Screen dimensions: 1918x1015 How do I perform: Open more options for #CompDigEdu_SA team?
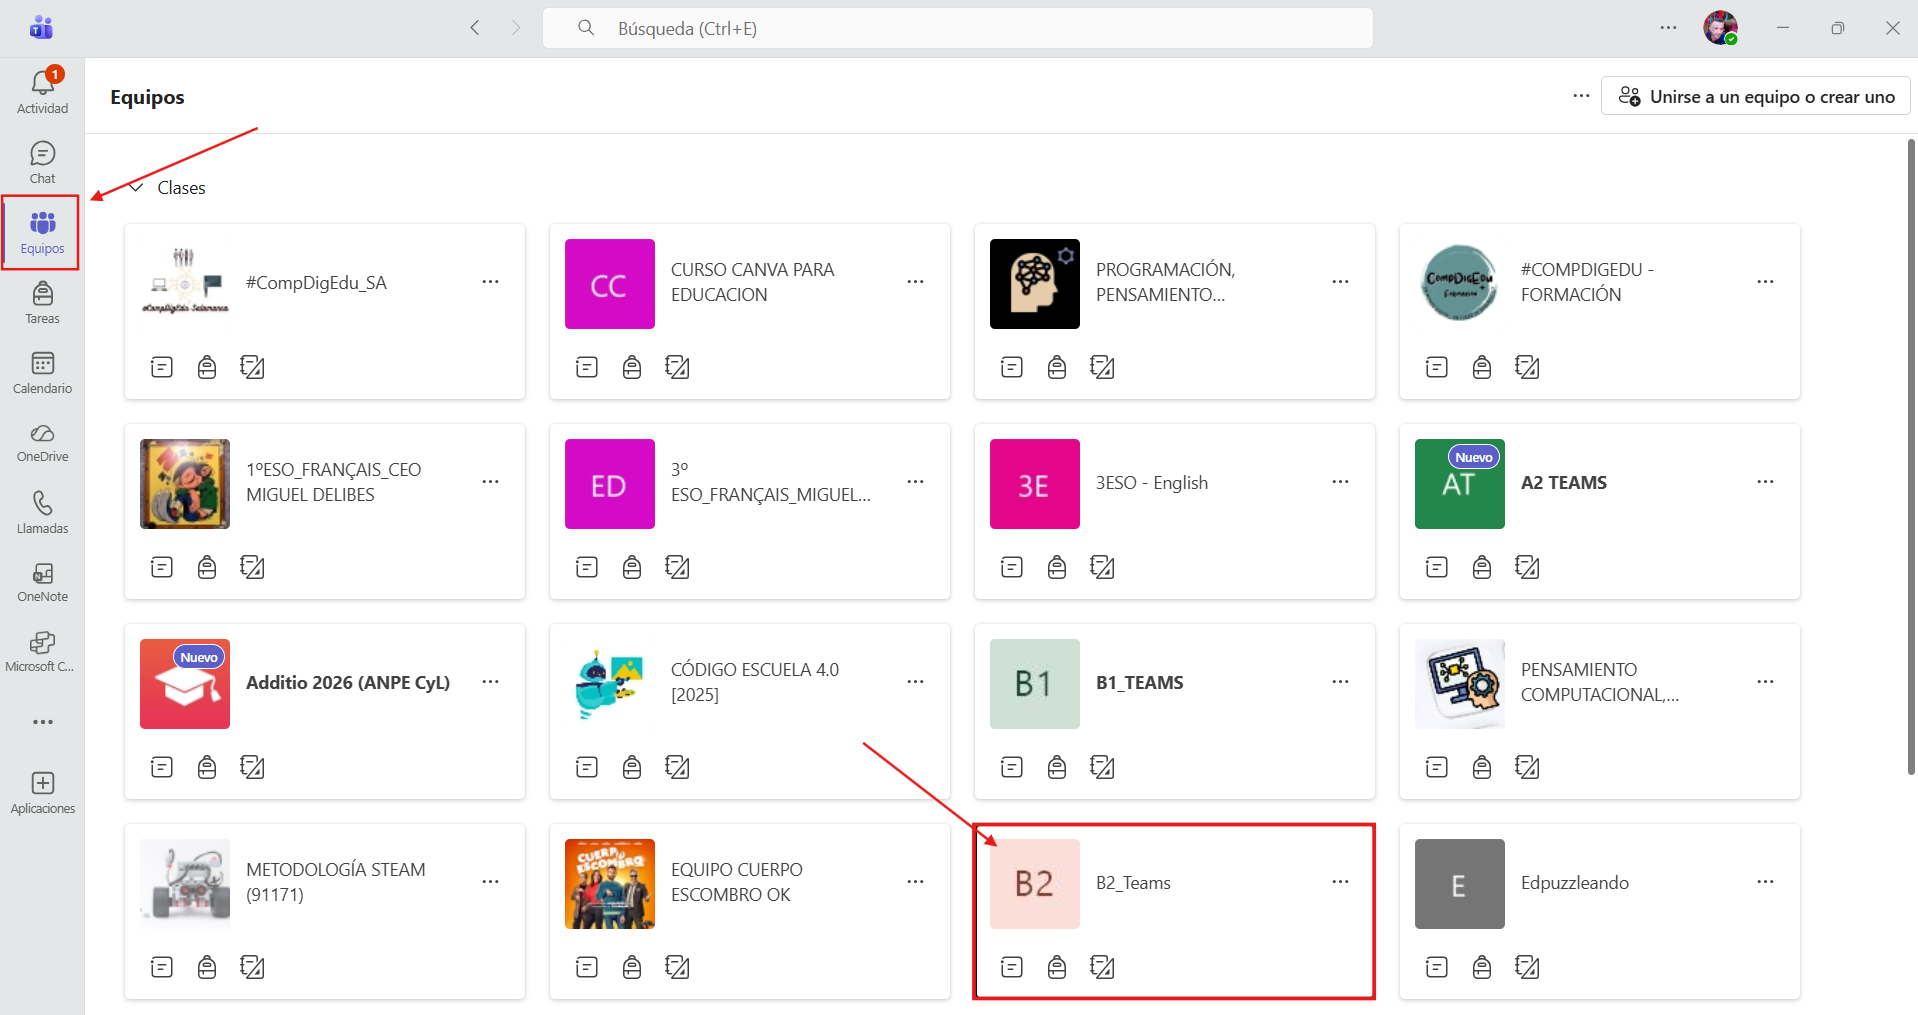coord(490,282)
